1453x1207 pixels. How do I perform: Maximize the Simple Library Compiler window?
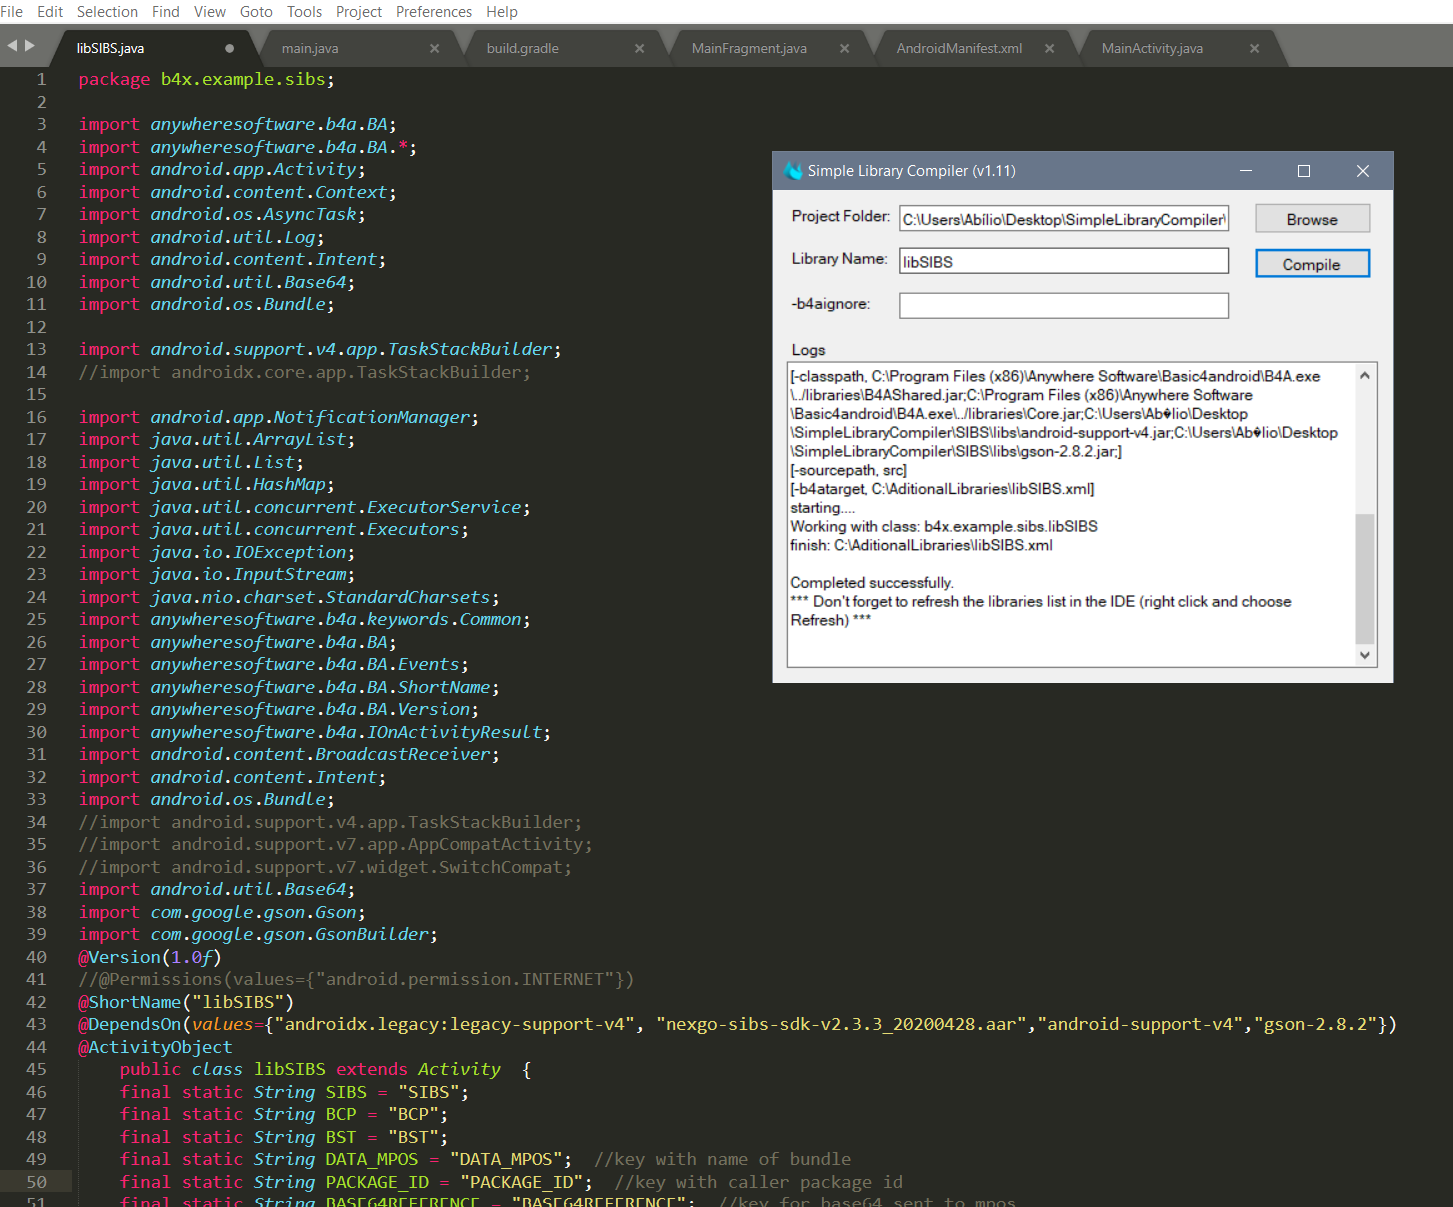(x=1303, y=171)
